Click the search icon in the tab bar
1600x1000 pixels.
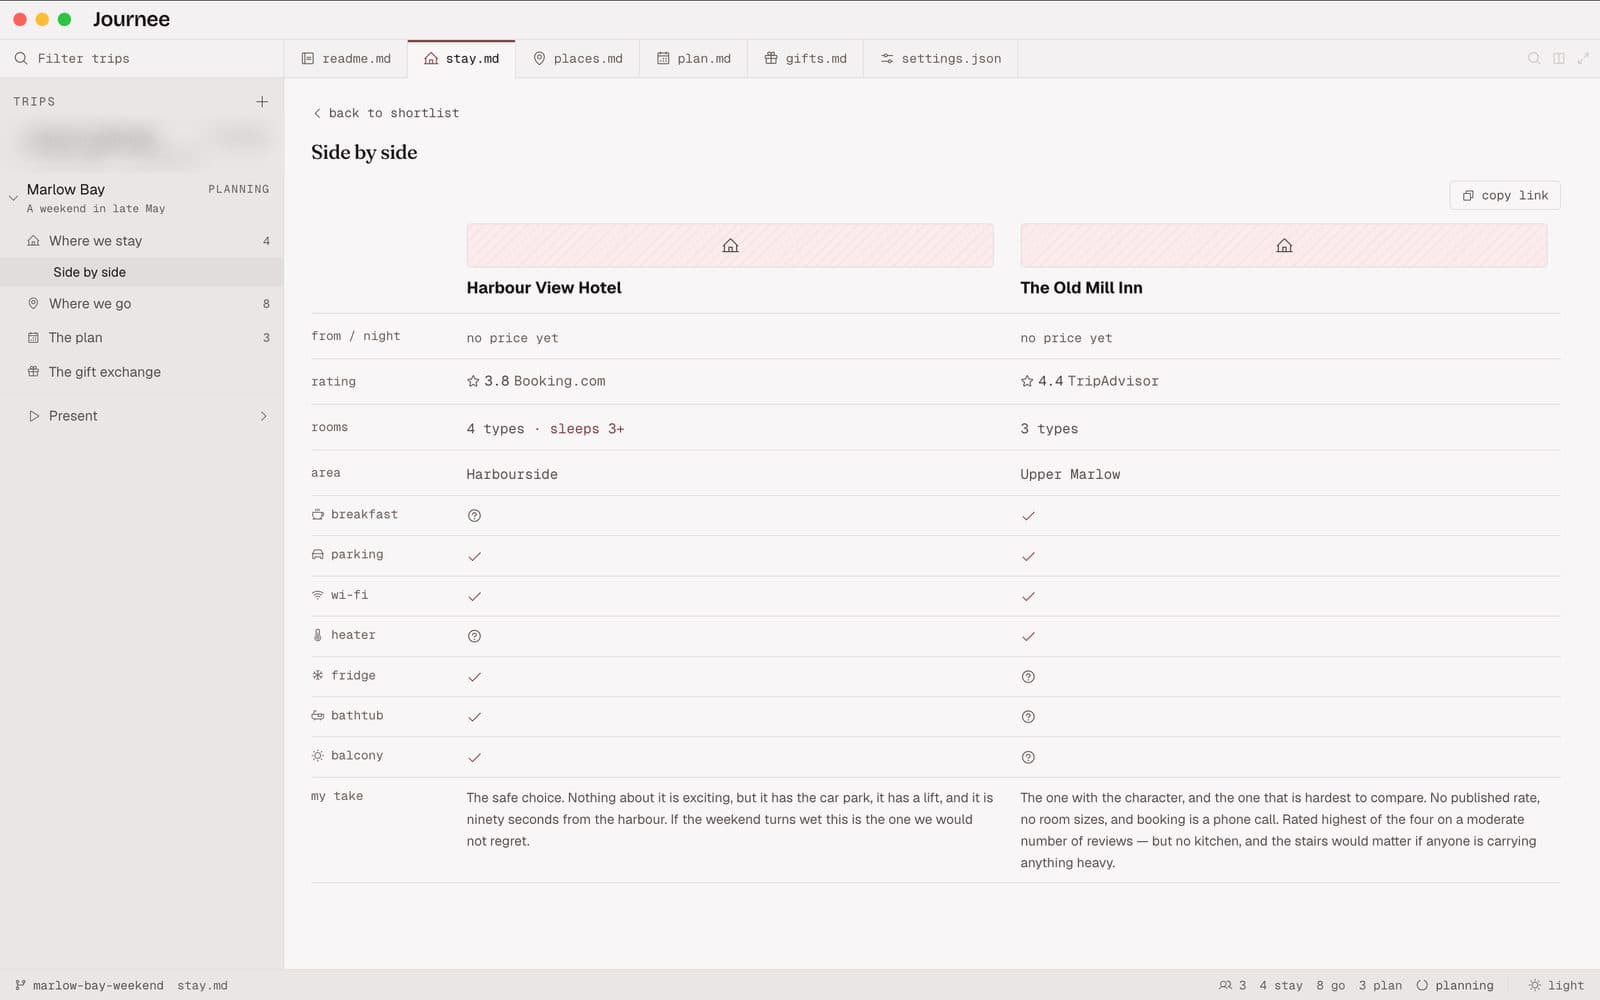1533,58
